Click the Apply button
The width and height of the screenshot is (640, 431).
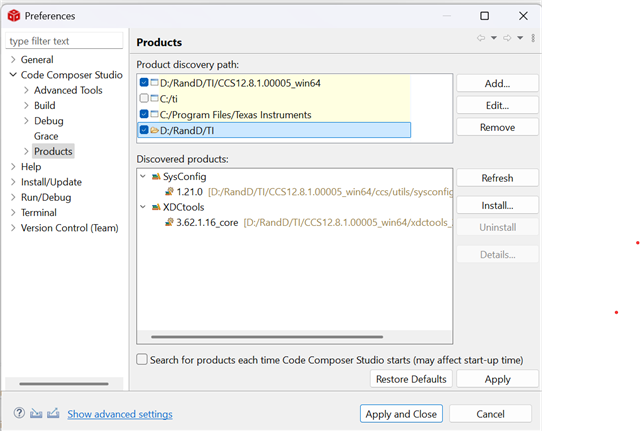[497, 379]
